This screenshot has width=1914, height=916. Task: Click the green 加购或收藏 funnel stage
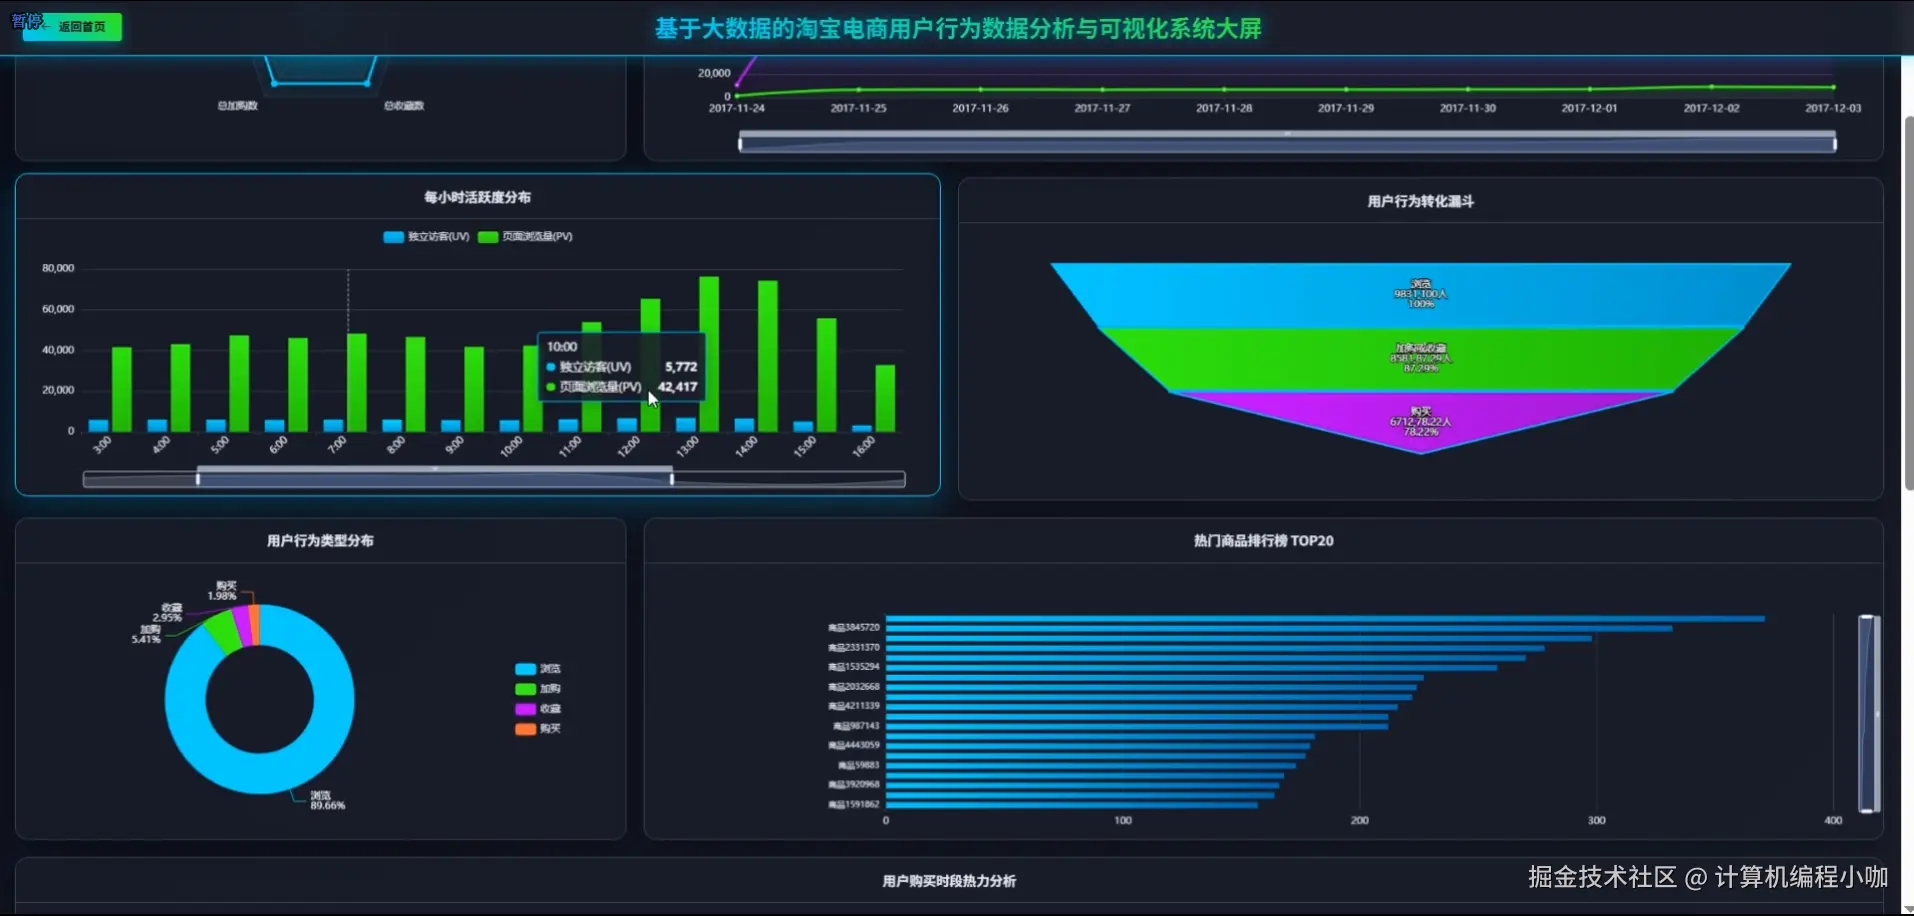pyautogui.click(x=1420, y=359)
